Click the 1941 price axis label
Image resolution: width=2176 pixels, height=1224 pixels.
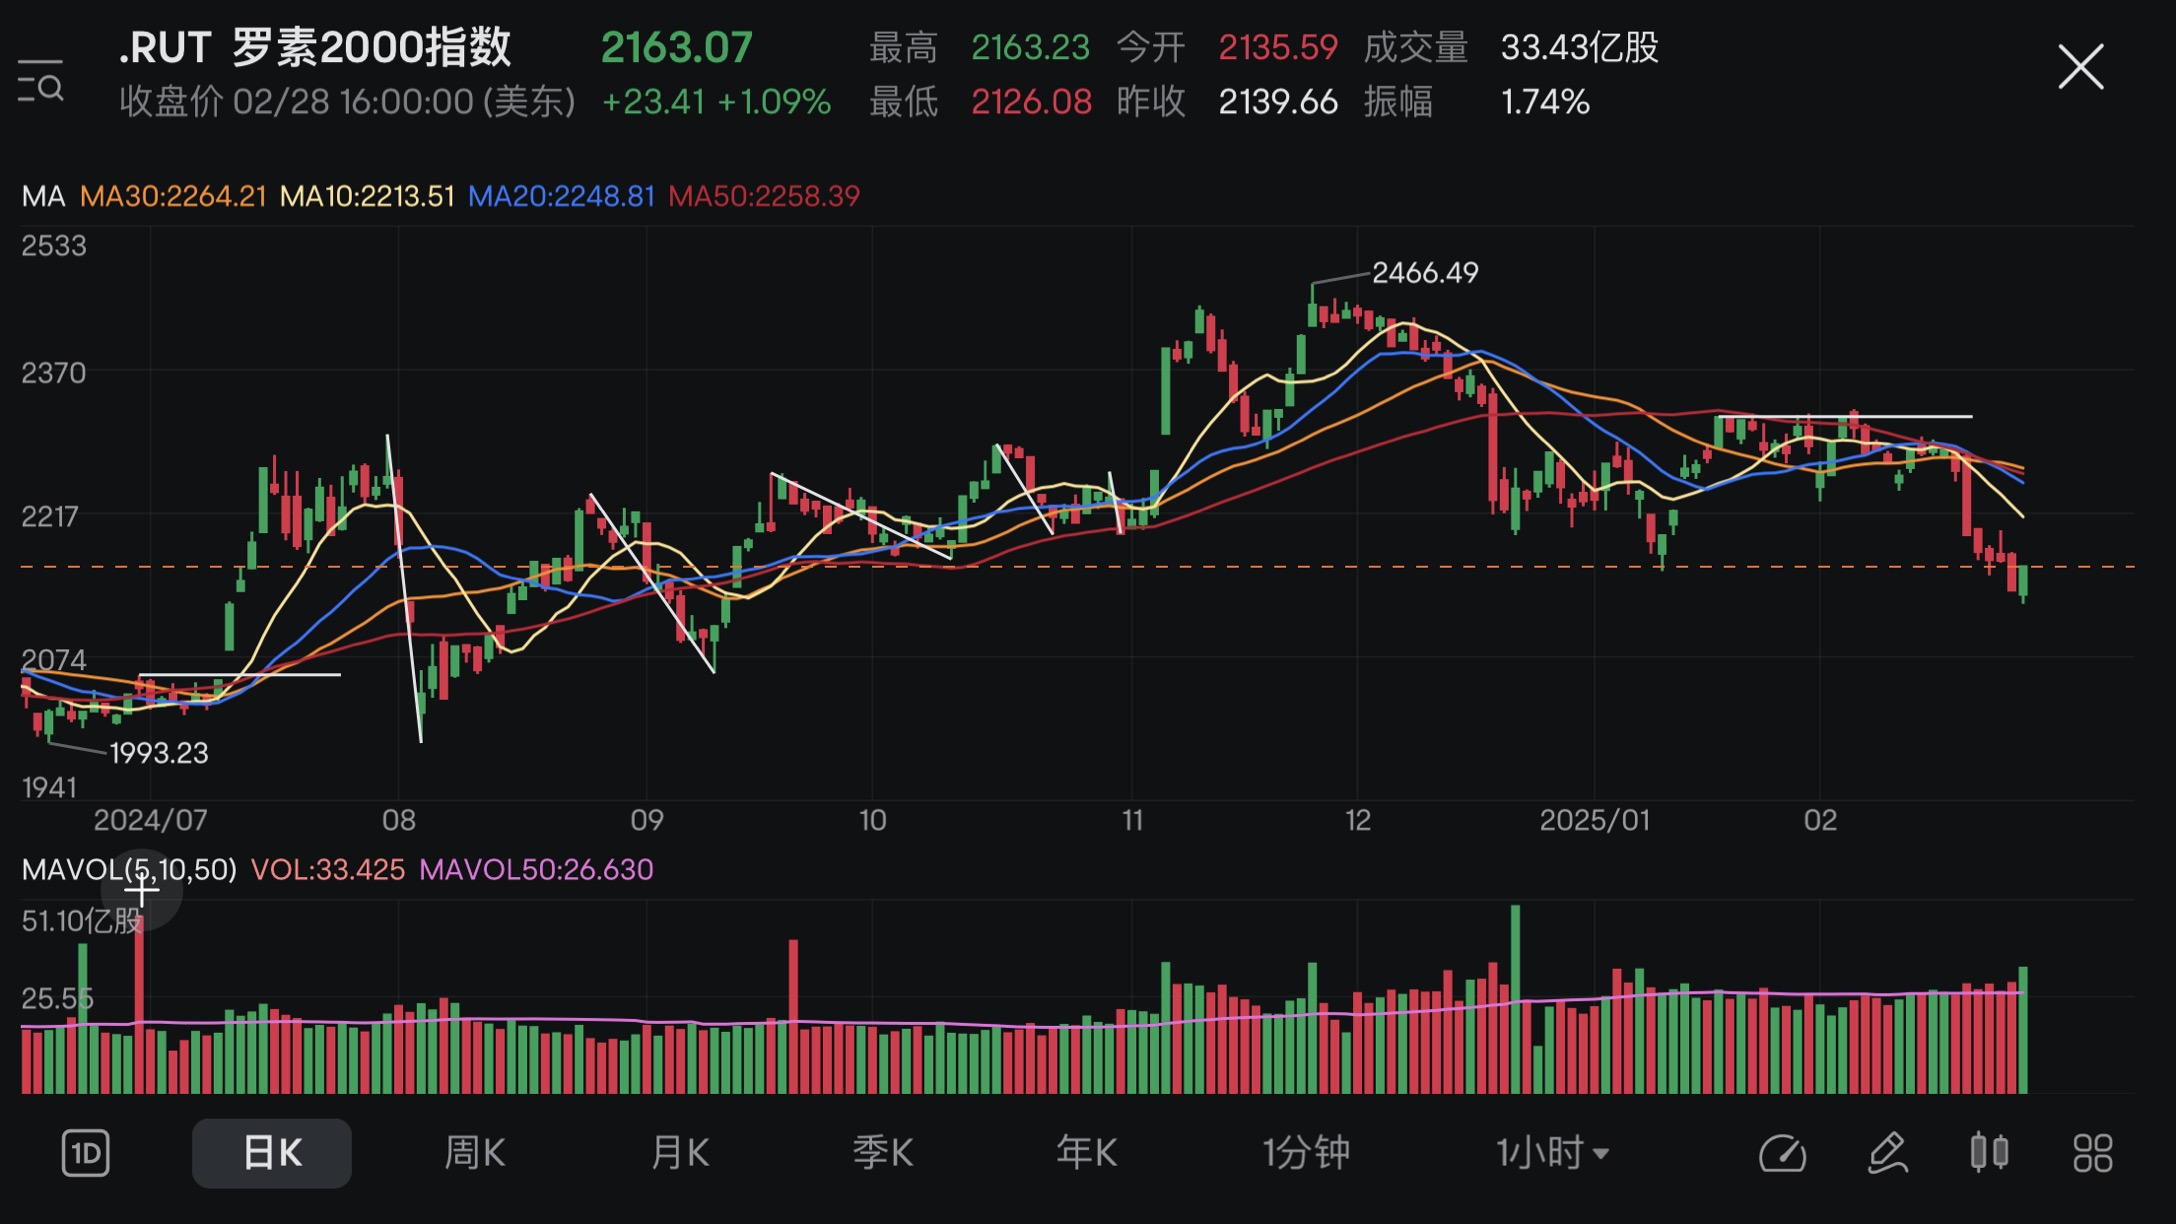click(x=49, y=787)
